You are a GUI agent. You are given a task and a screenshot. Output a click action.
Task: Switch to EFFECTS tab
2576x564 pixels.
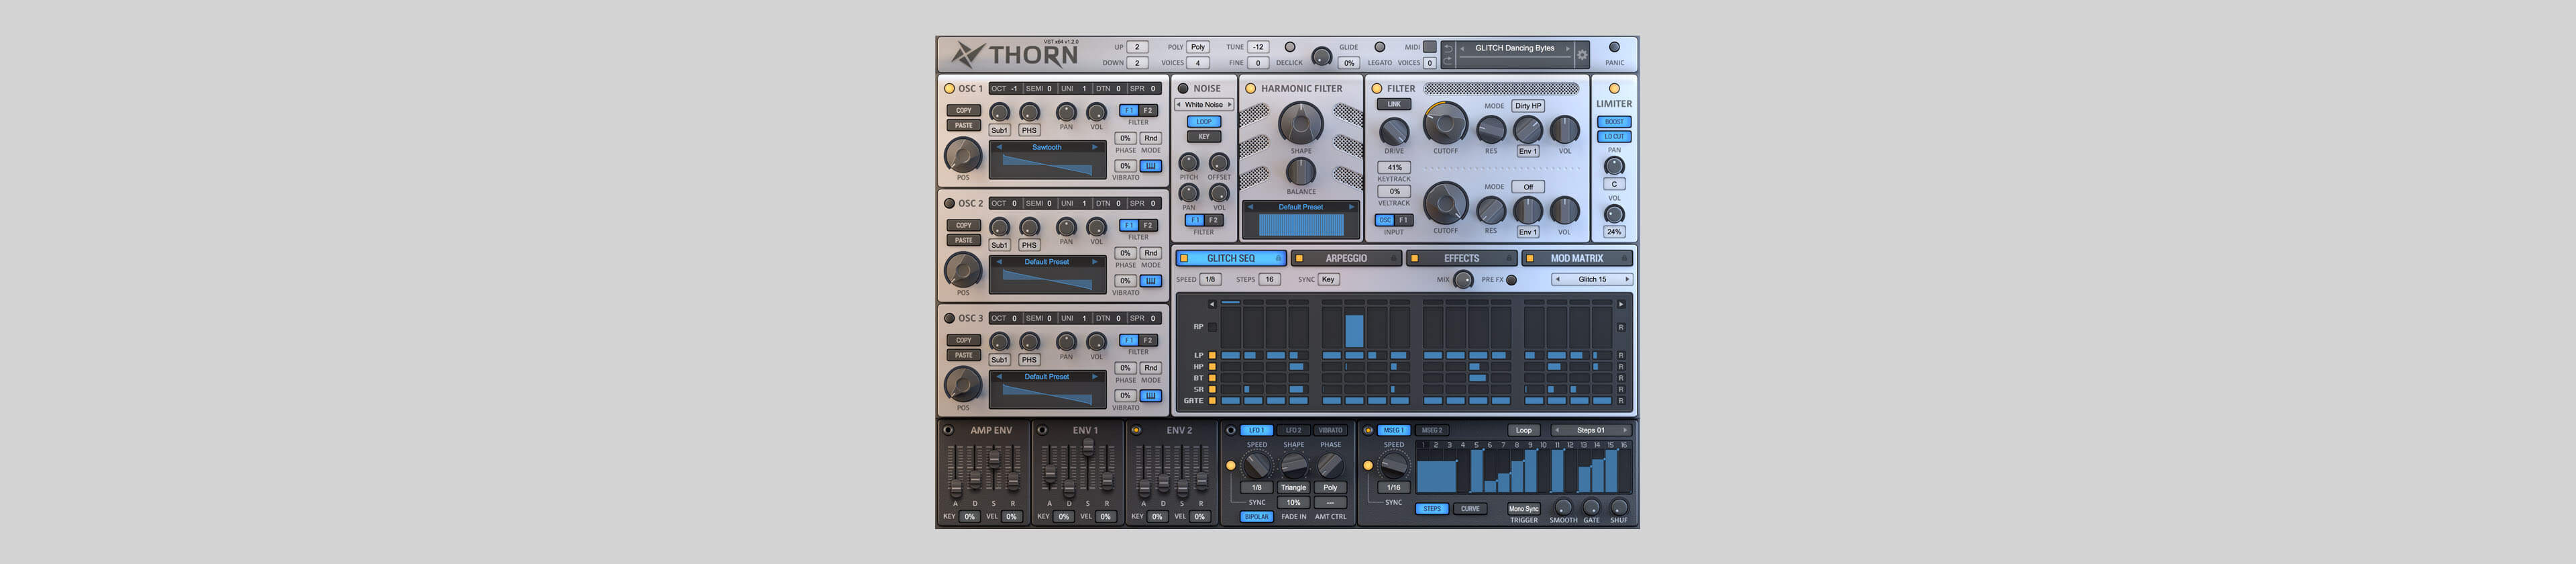[1461, 259]
